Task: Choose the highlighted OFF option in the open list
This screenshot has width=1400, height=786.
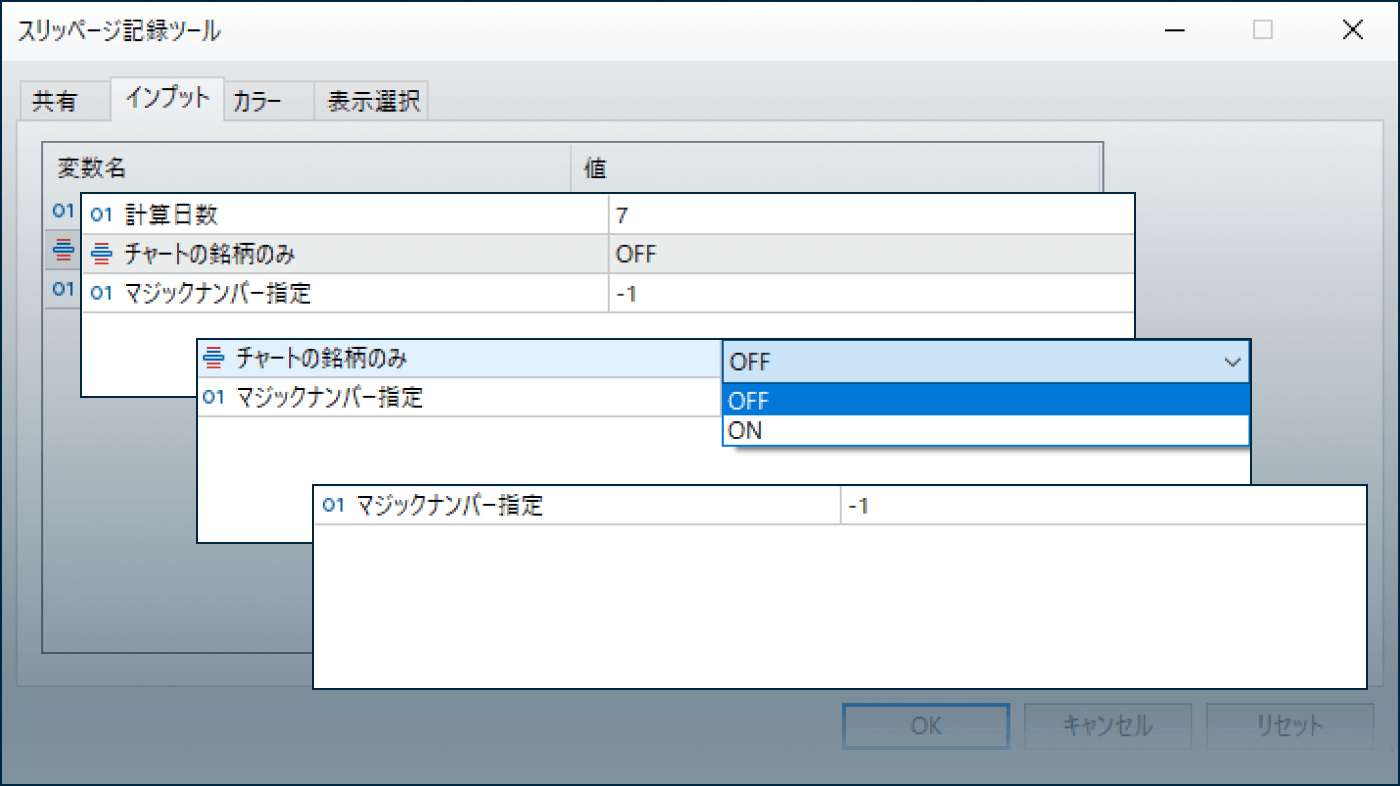Action: click(986, 400)
